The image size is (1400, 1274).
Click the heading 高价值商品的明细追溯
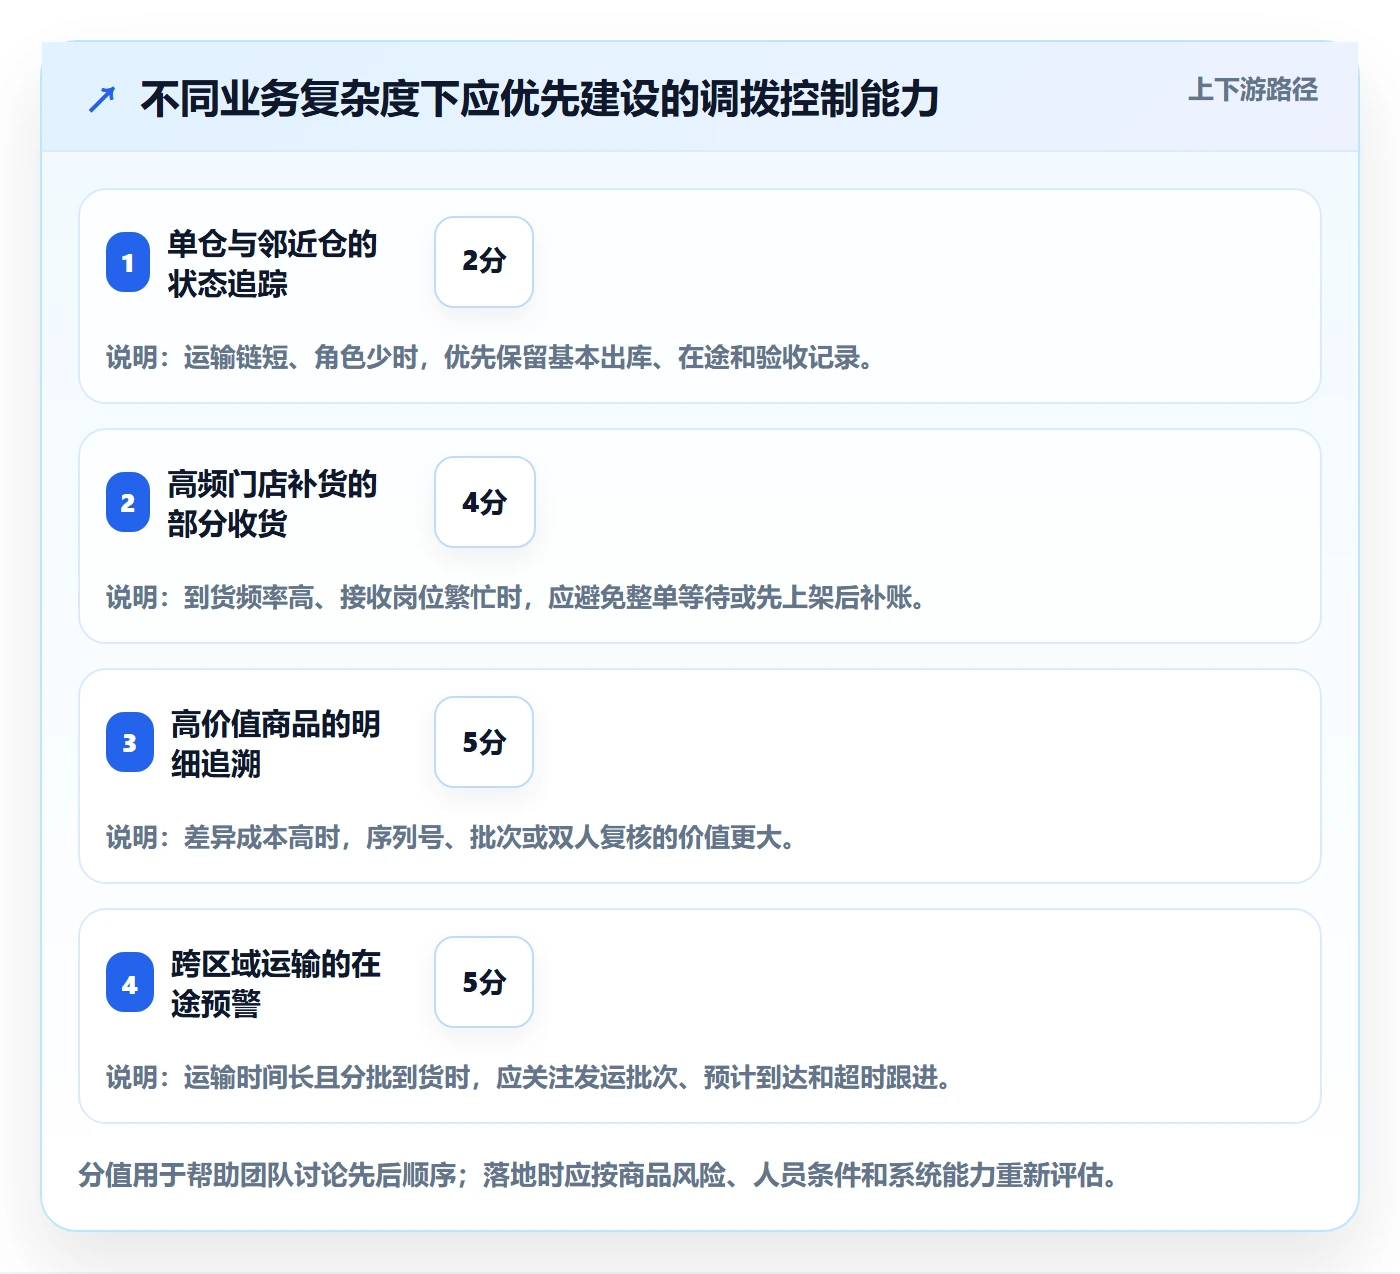[x=276, y=743]
